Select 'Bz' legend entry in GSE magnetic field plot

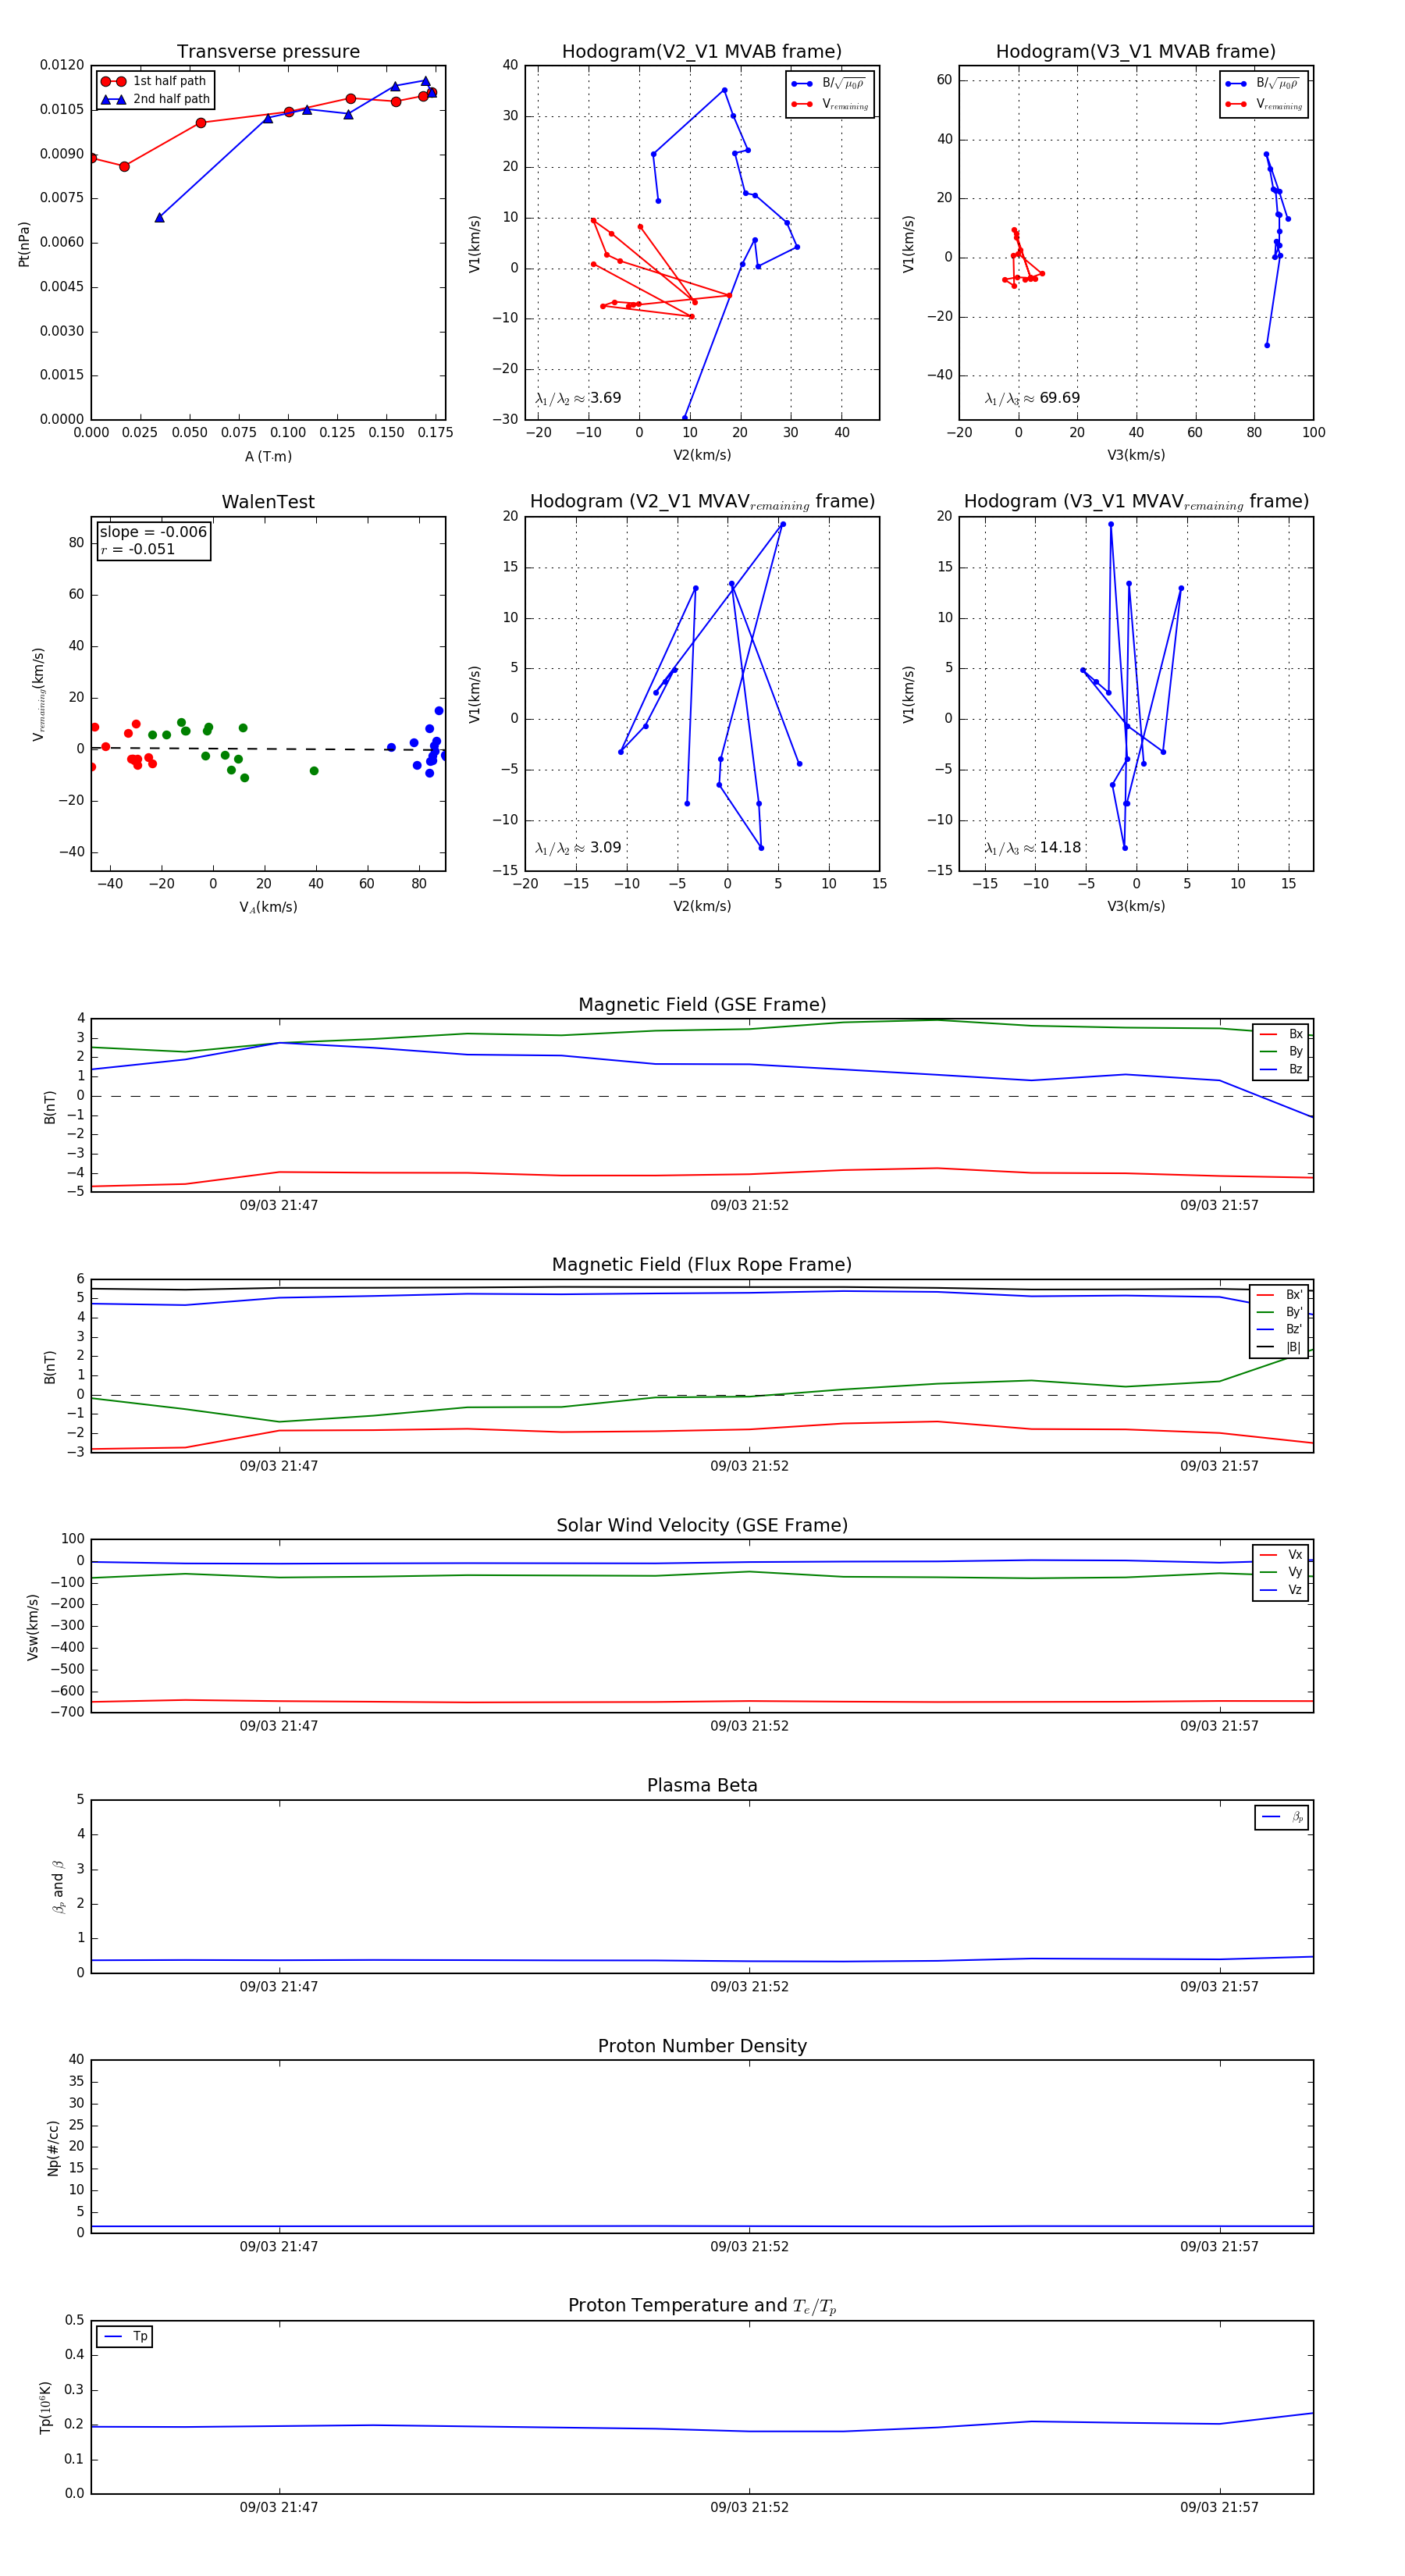point(1281,1069)
